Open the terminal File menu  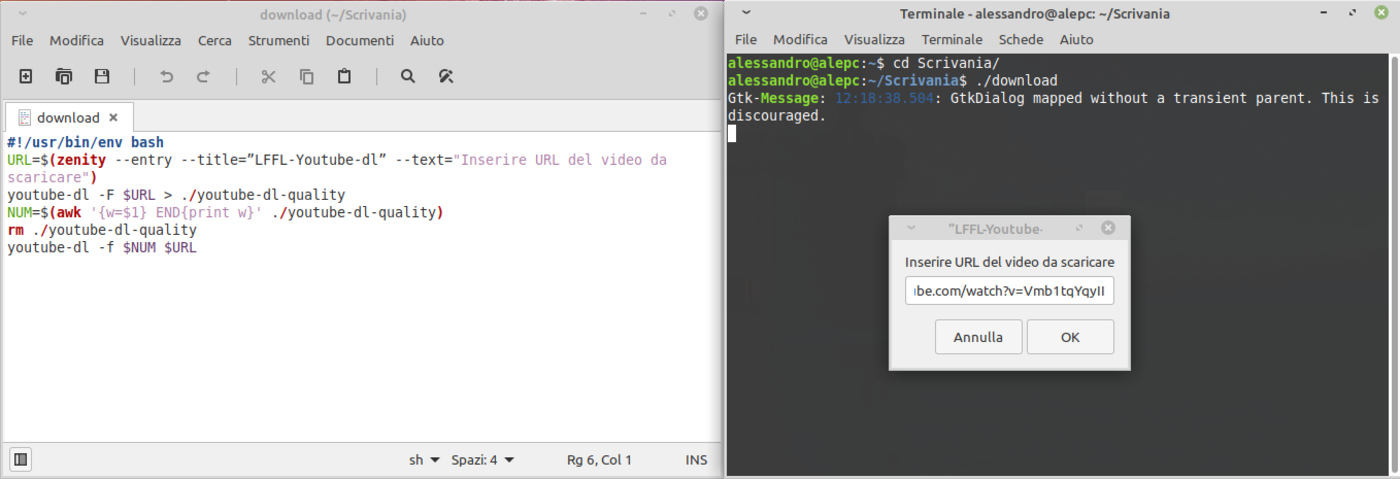point(746,39)
